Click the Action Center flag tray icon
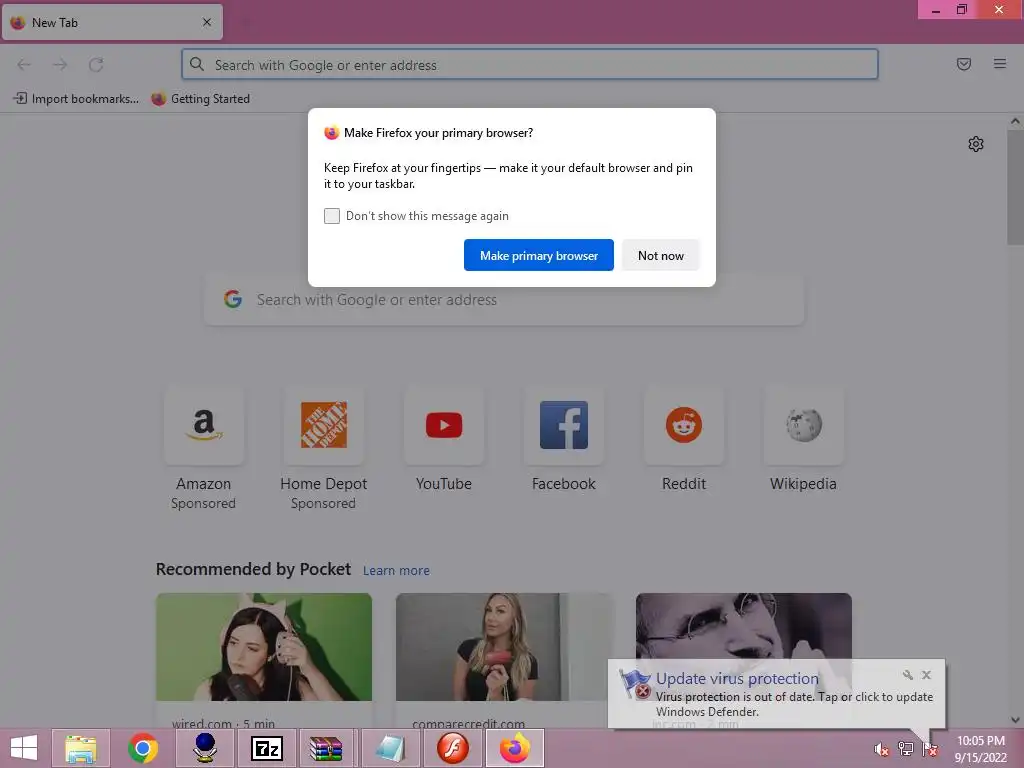 (929, 749)
